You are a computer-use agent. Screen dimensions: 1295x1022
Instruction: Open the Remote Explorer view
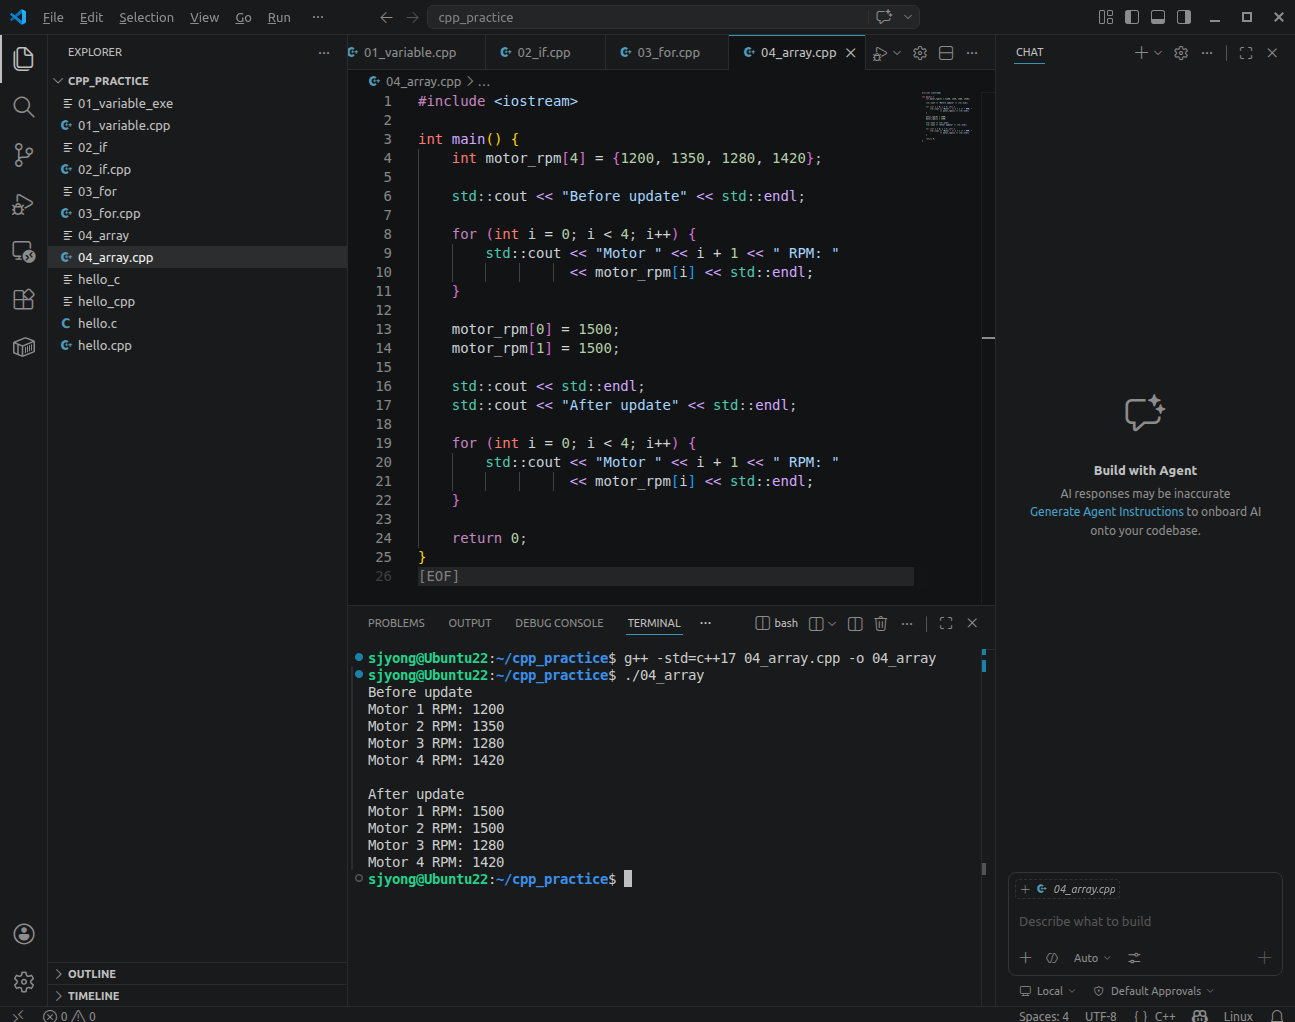click(x=24, y=252)
